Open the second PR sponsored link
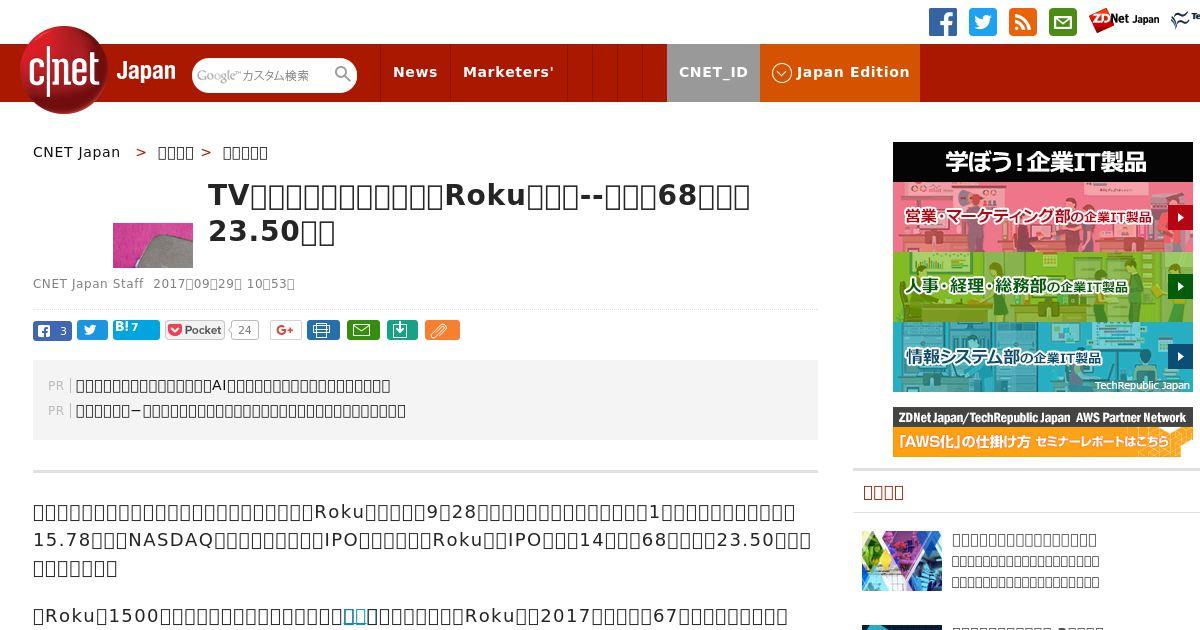The image size is (1200, 630). pyautogui.click(x=241, y=410)
